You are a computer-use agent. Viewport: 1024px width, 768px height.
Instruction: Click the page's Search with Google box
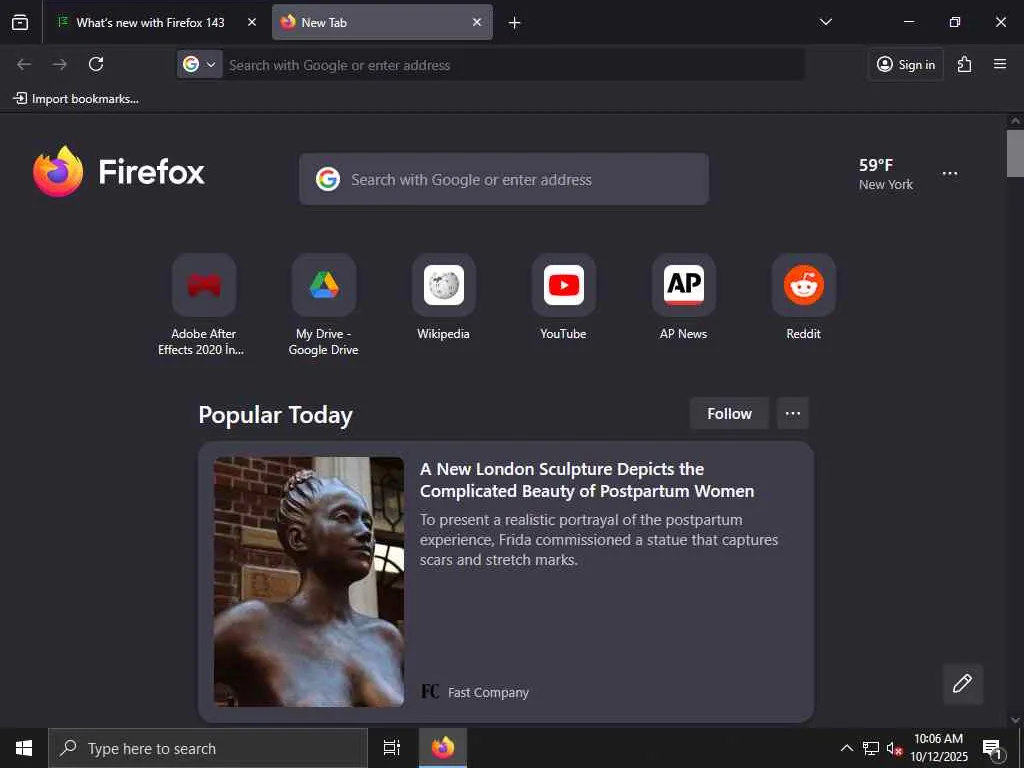click(x=504, y=179)
